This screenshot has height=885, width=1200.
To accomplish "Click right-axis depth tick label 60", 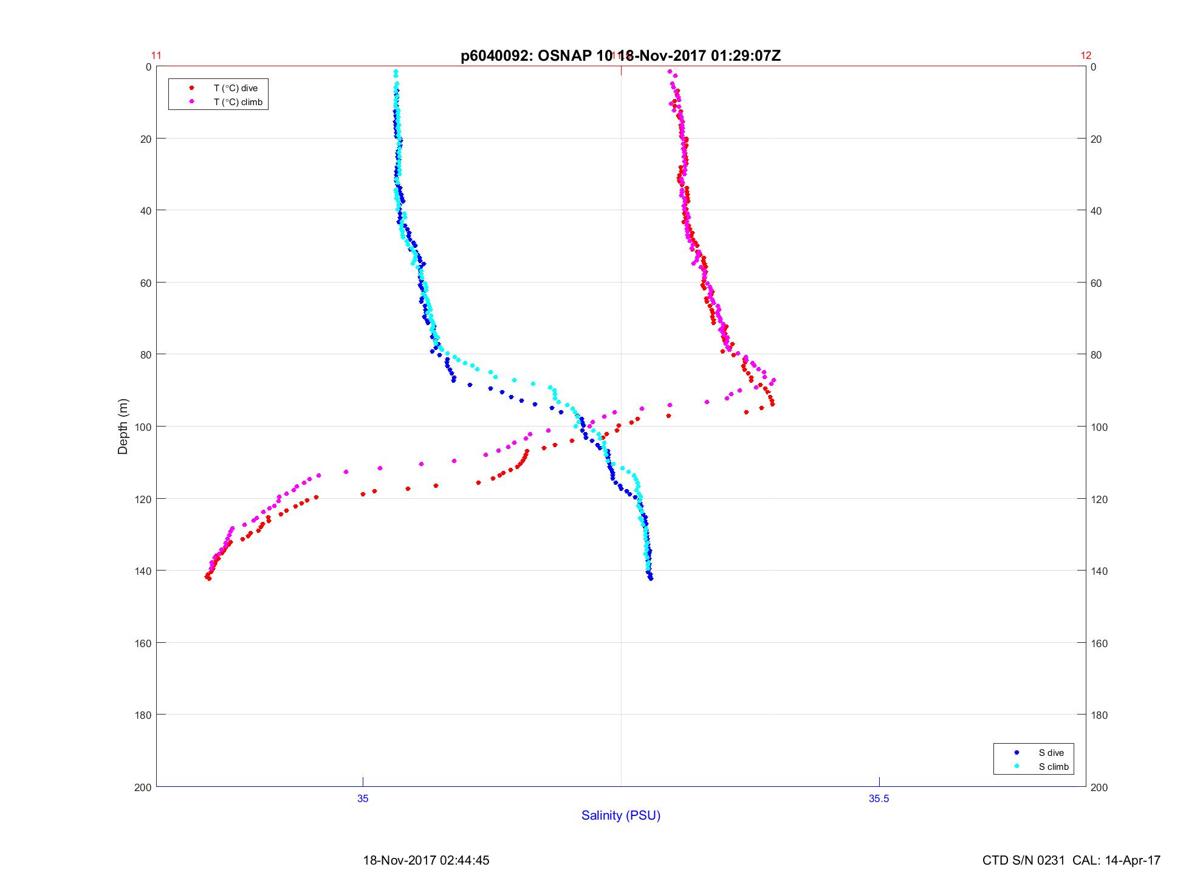I will tap(1097, 283).
